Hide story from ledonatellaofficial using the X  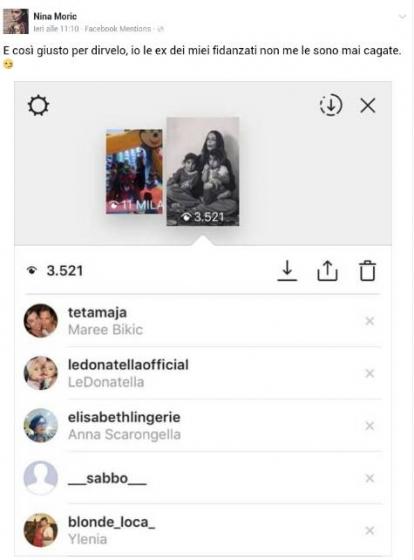[x=370, y=374]
